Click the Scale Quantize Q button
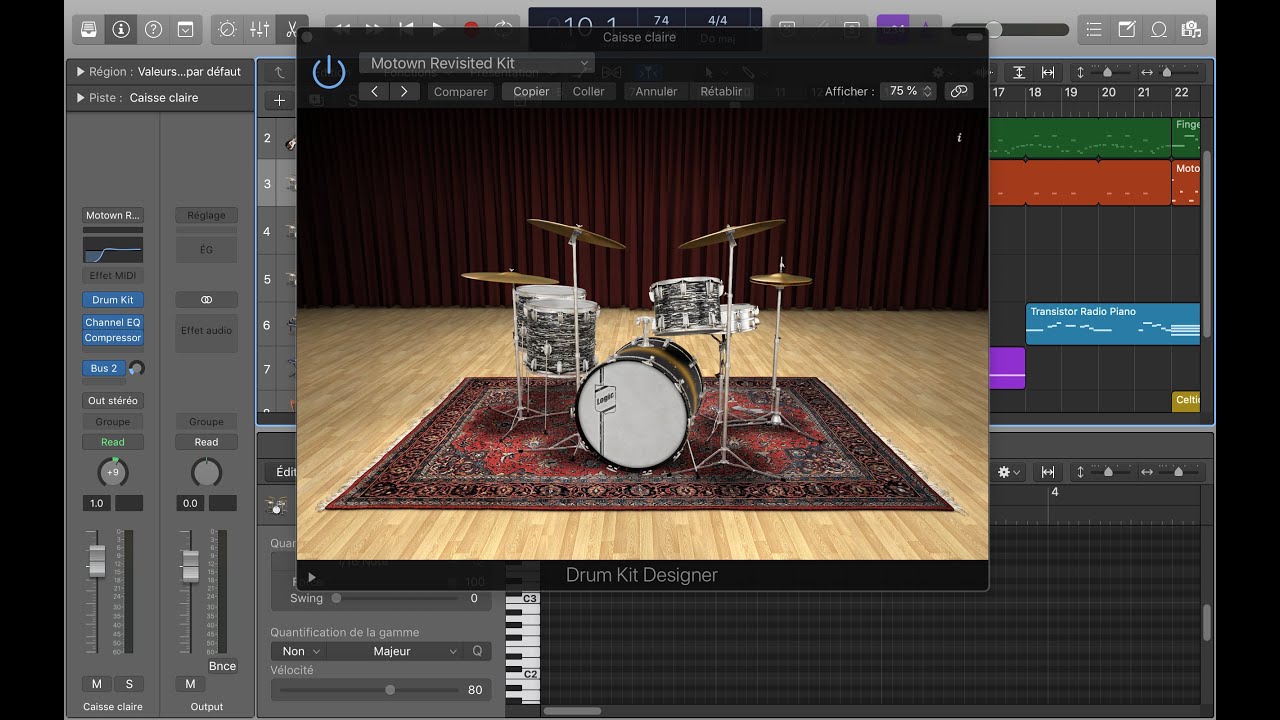 [x=477, y=651]
